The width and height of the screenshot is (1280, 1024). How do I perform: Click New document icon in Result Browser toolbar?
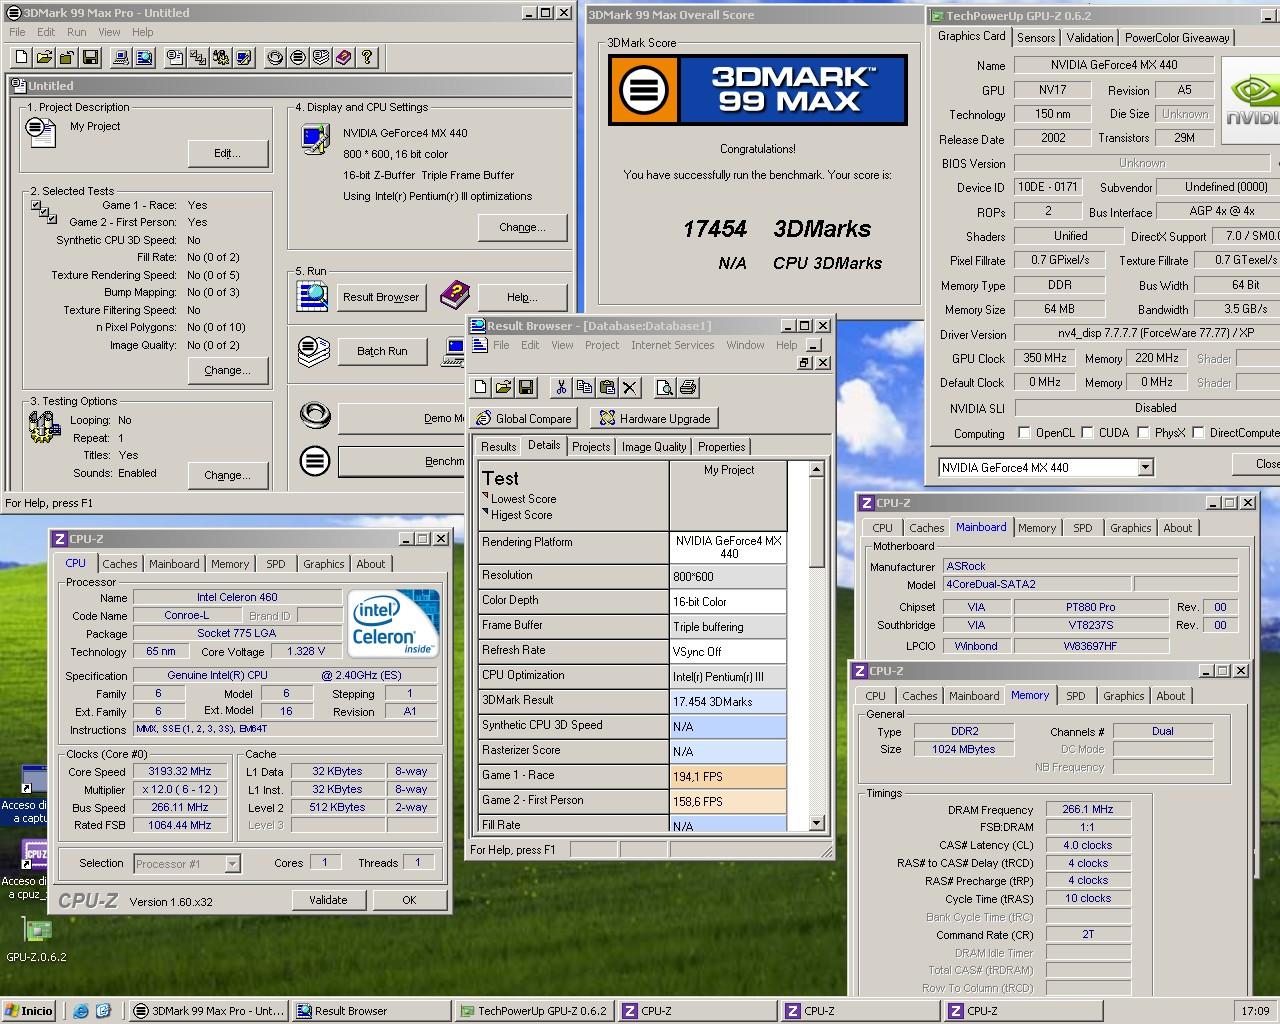click(481, 387)
